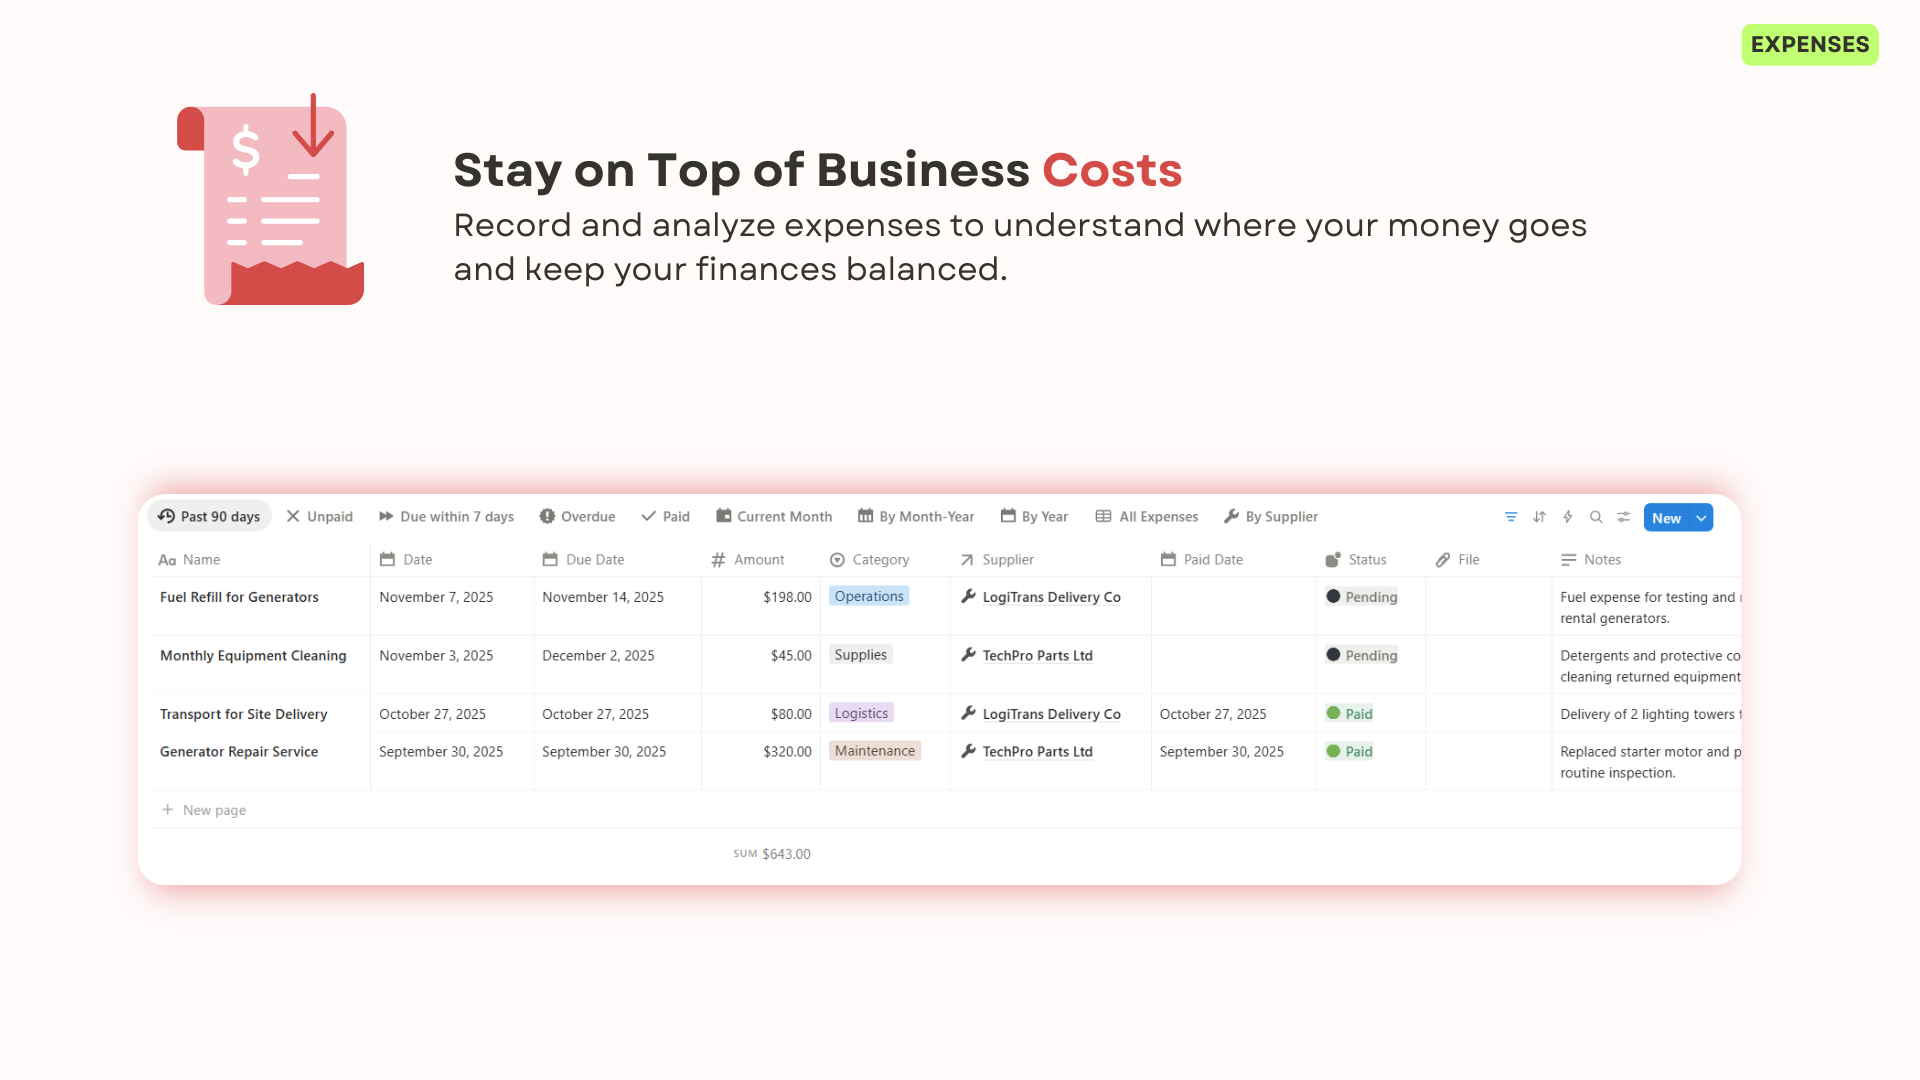Image resolution: width=1920 pixels, height=1080 pixels.
Task: Open the All Expenses view
Action: (1146, 516)
